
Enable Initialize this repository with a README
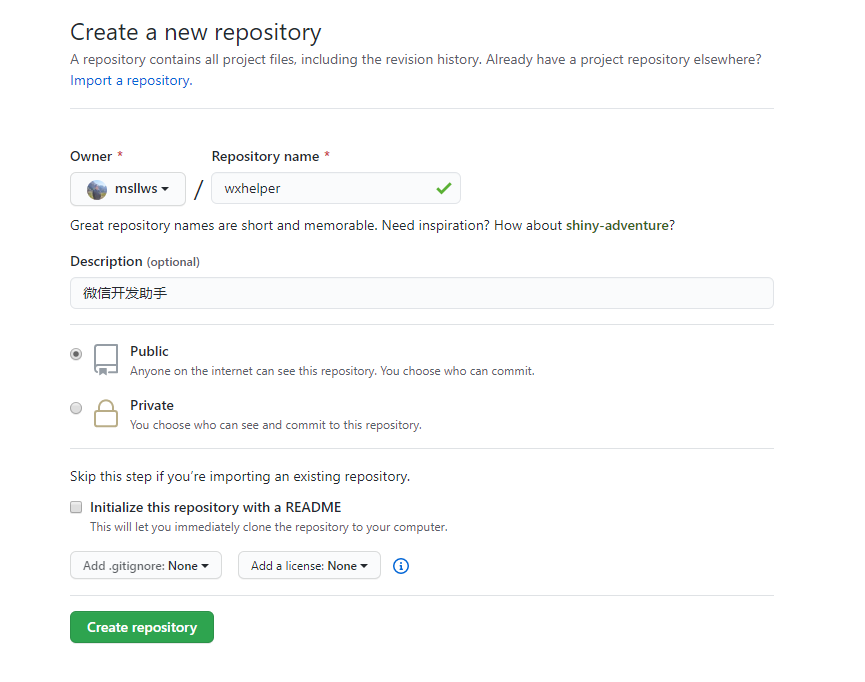[x=76, y=507]
